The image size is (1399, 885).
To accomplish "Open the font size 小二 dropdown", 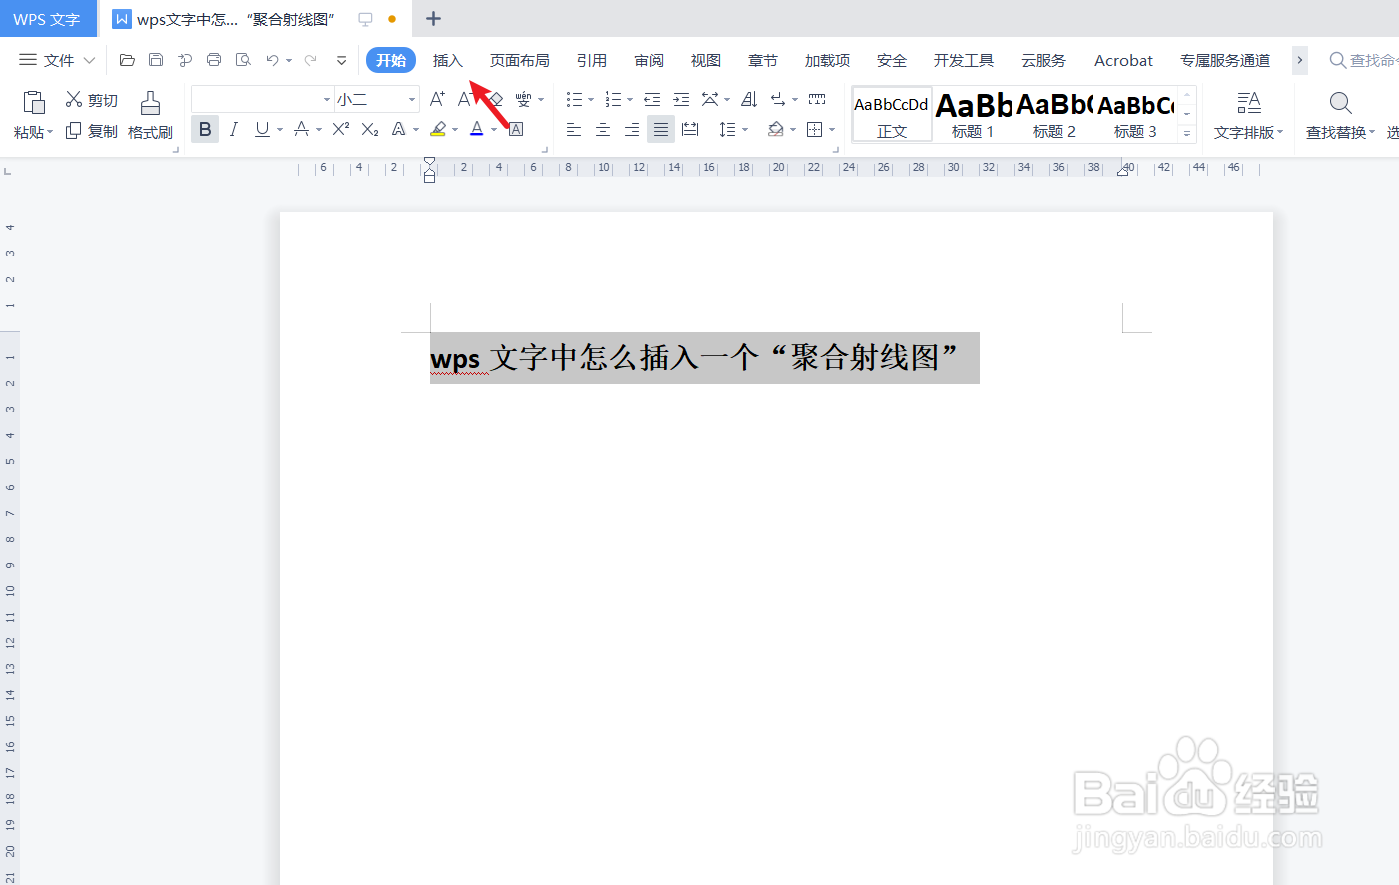I will point(412,99).
